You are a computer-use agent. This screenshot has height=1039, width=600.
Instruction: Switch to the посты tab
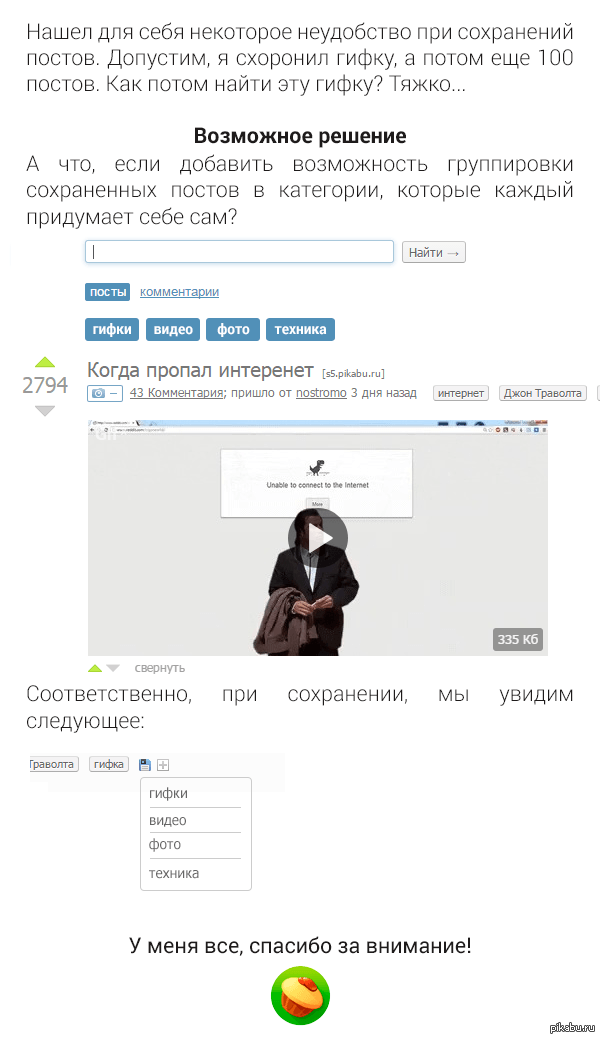[x=107, y=292]
